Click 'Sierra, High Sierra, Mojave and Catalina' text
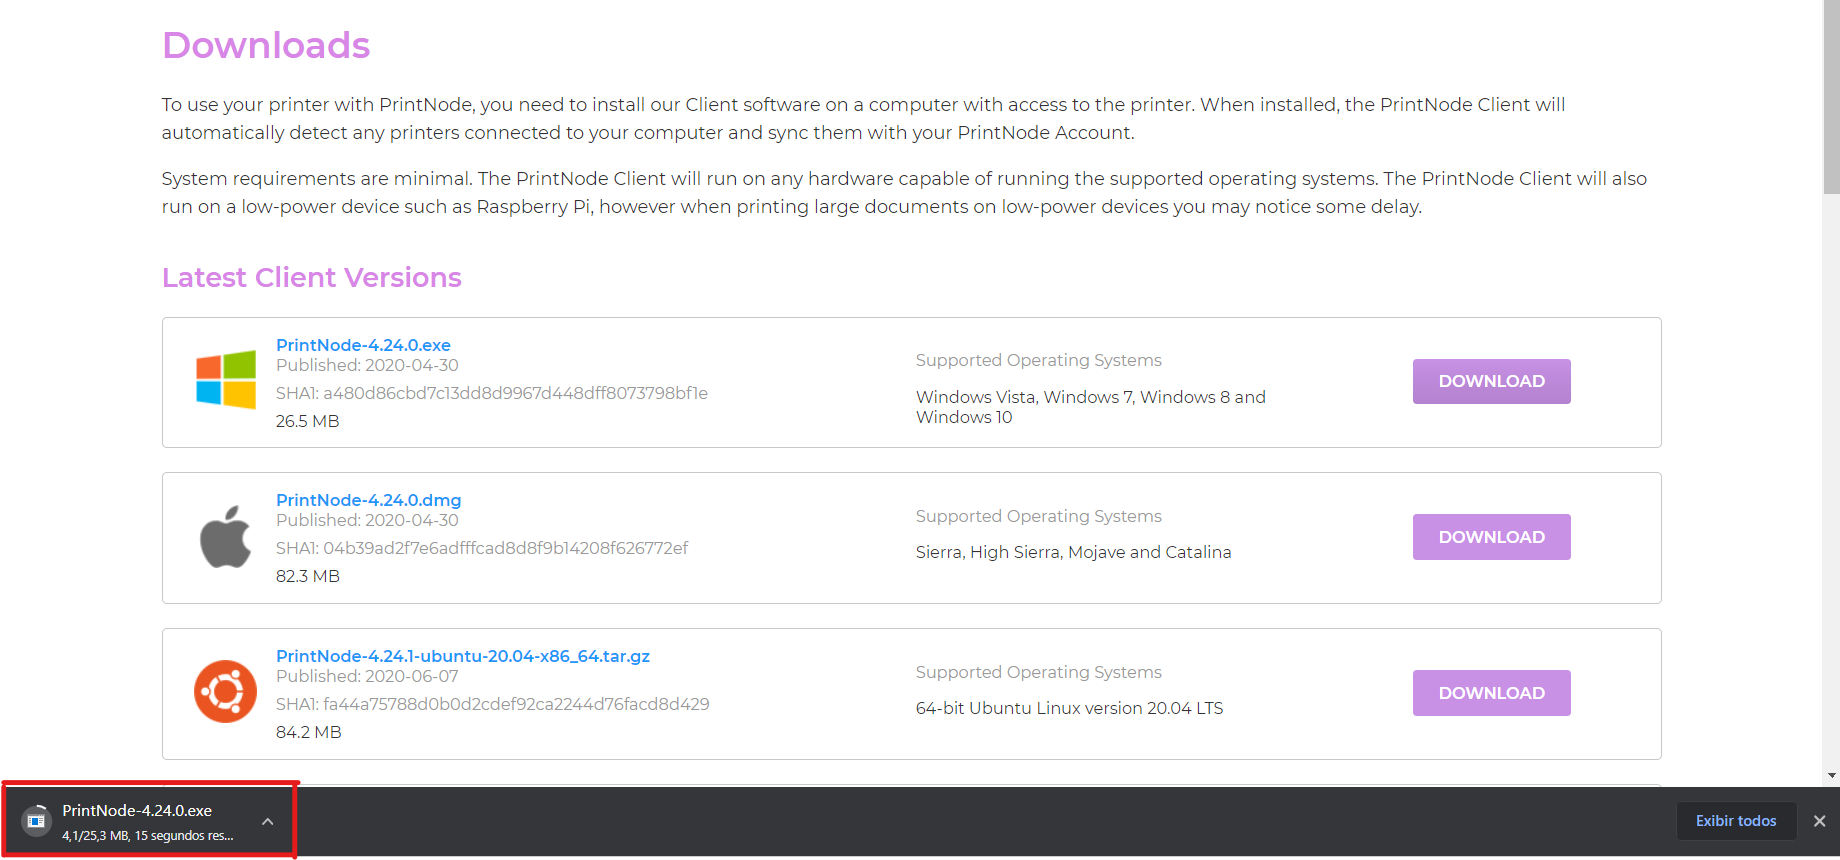1840x860 pixels. coord(1073,552)
